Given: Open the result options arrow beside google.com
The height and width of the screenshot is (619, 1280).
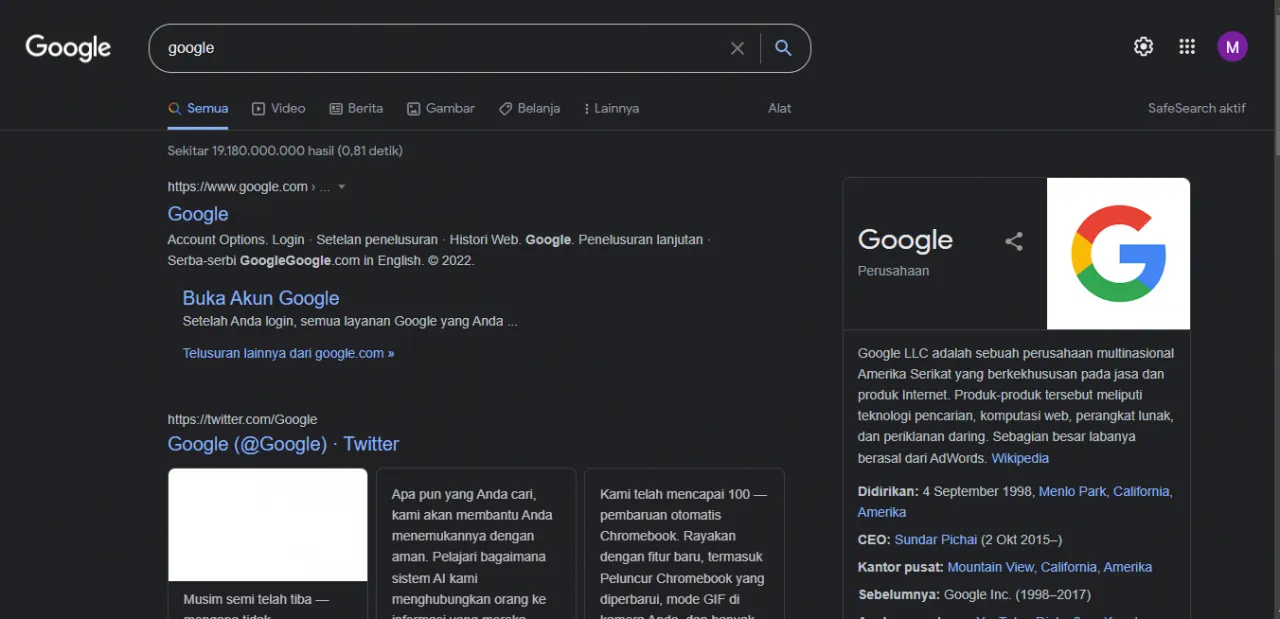Looking at the screenshot, I should point(341,187).
